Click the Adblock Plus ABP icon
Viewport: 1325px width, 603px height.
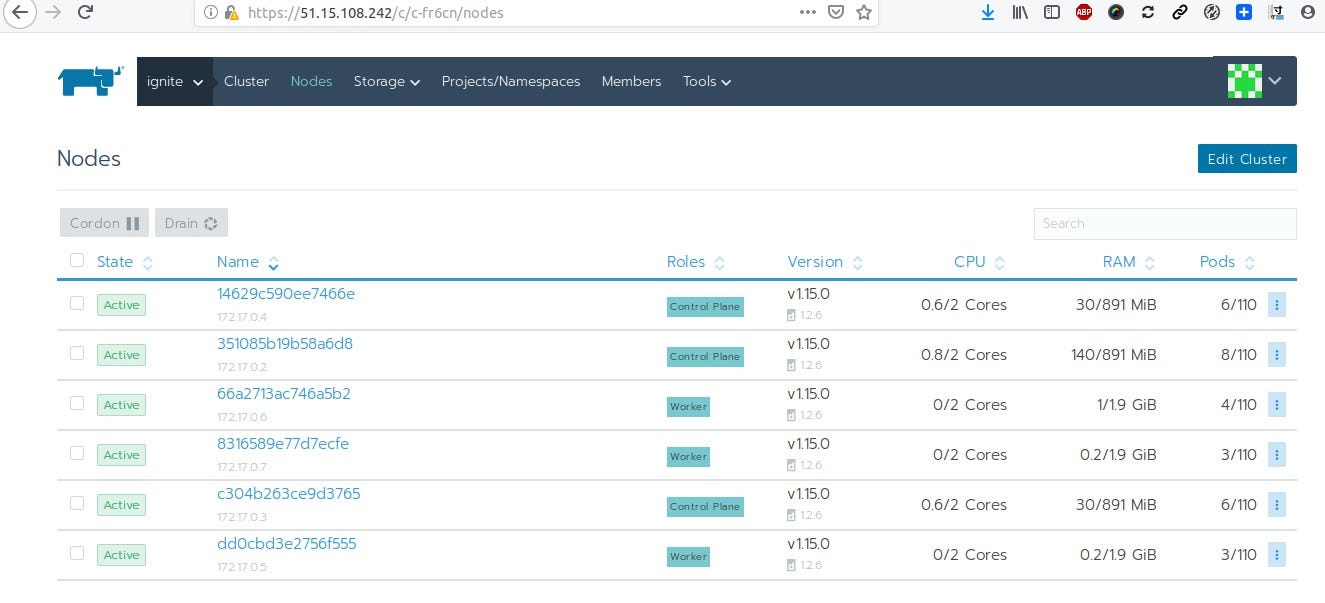coord(1083,13)
